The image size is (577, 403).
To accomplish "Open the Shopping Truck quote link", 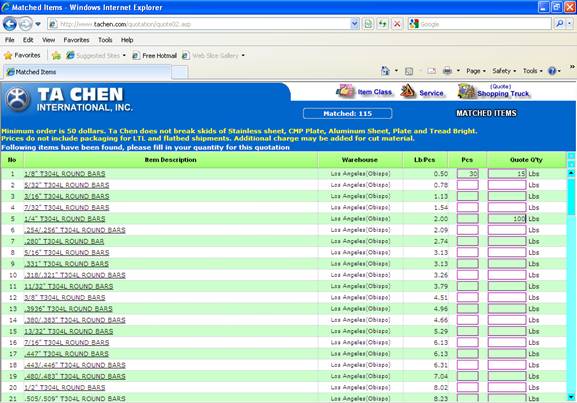I will [x=494, y=91].
